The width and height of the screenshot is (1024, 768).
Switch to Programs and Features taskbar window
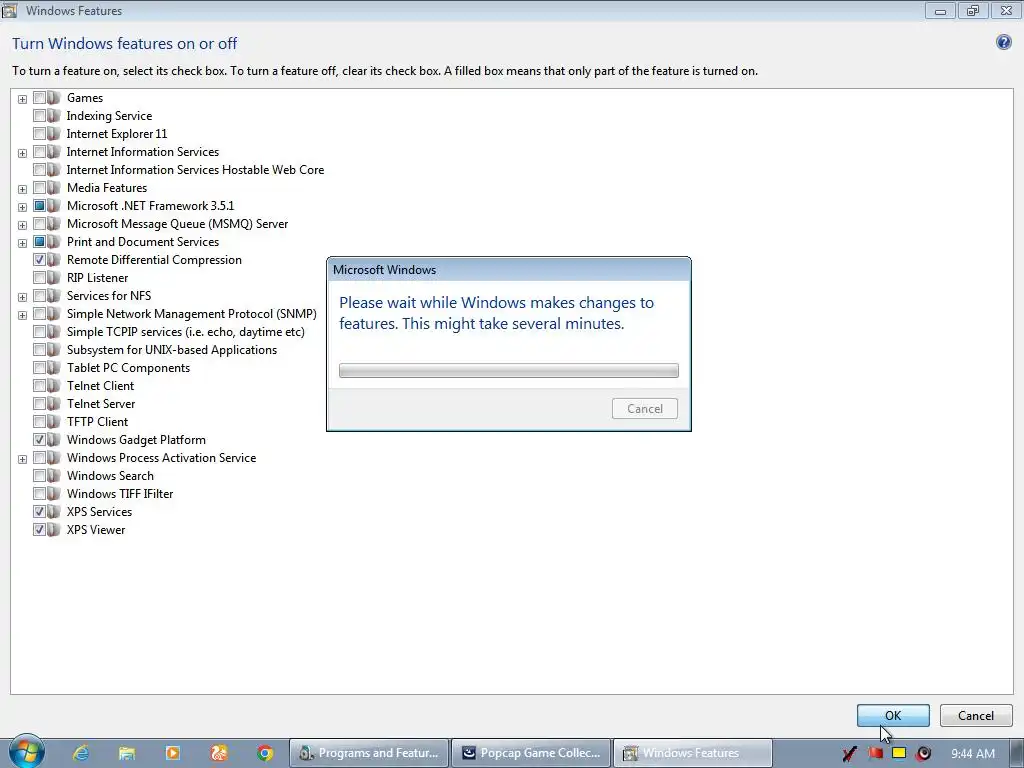click(369, 753)
